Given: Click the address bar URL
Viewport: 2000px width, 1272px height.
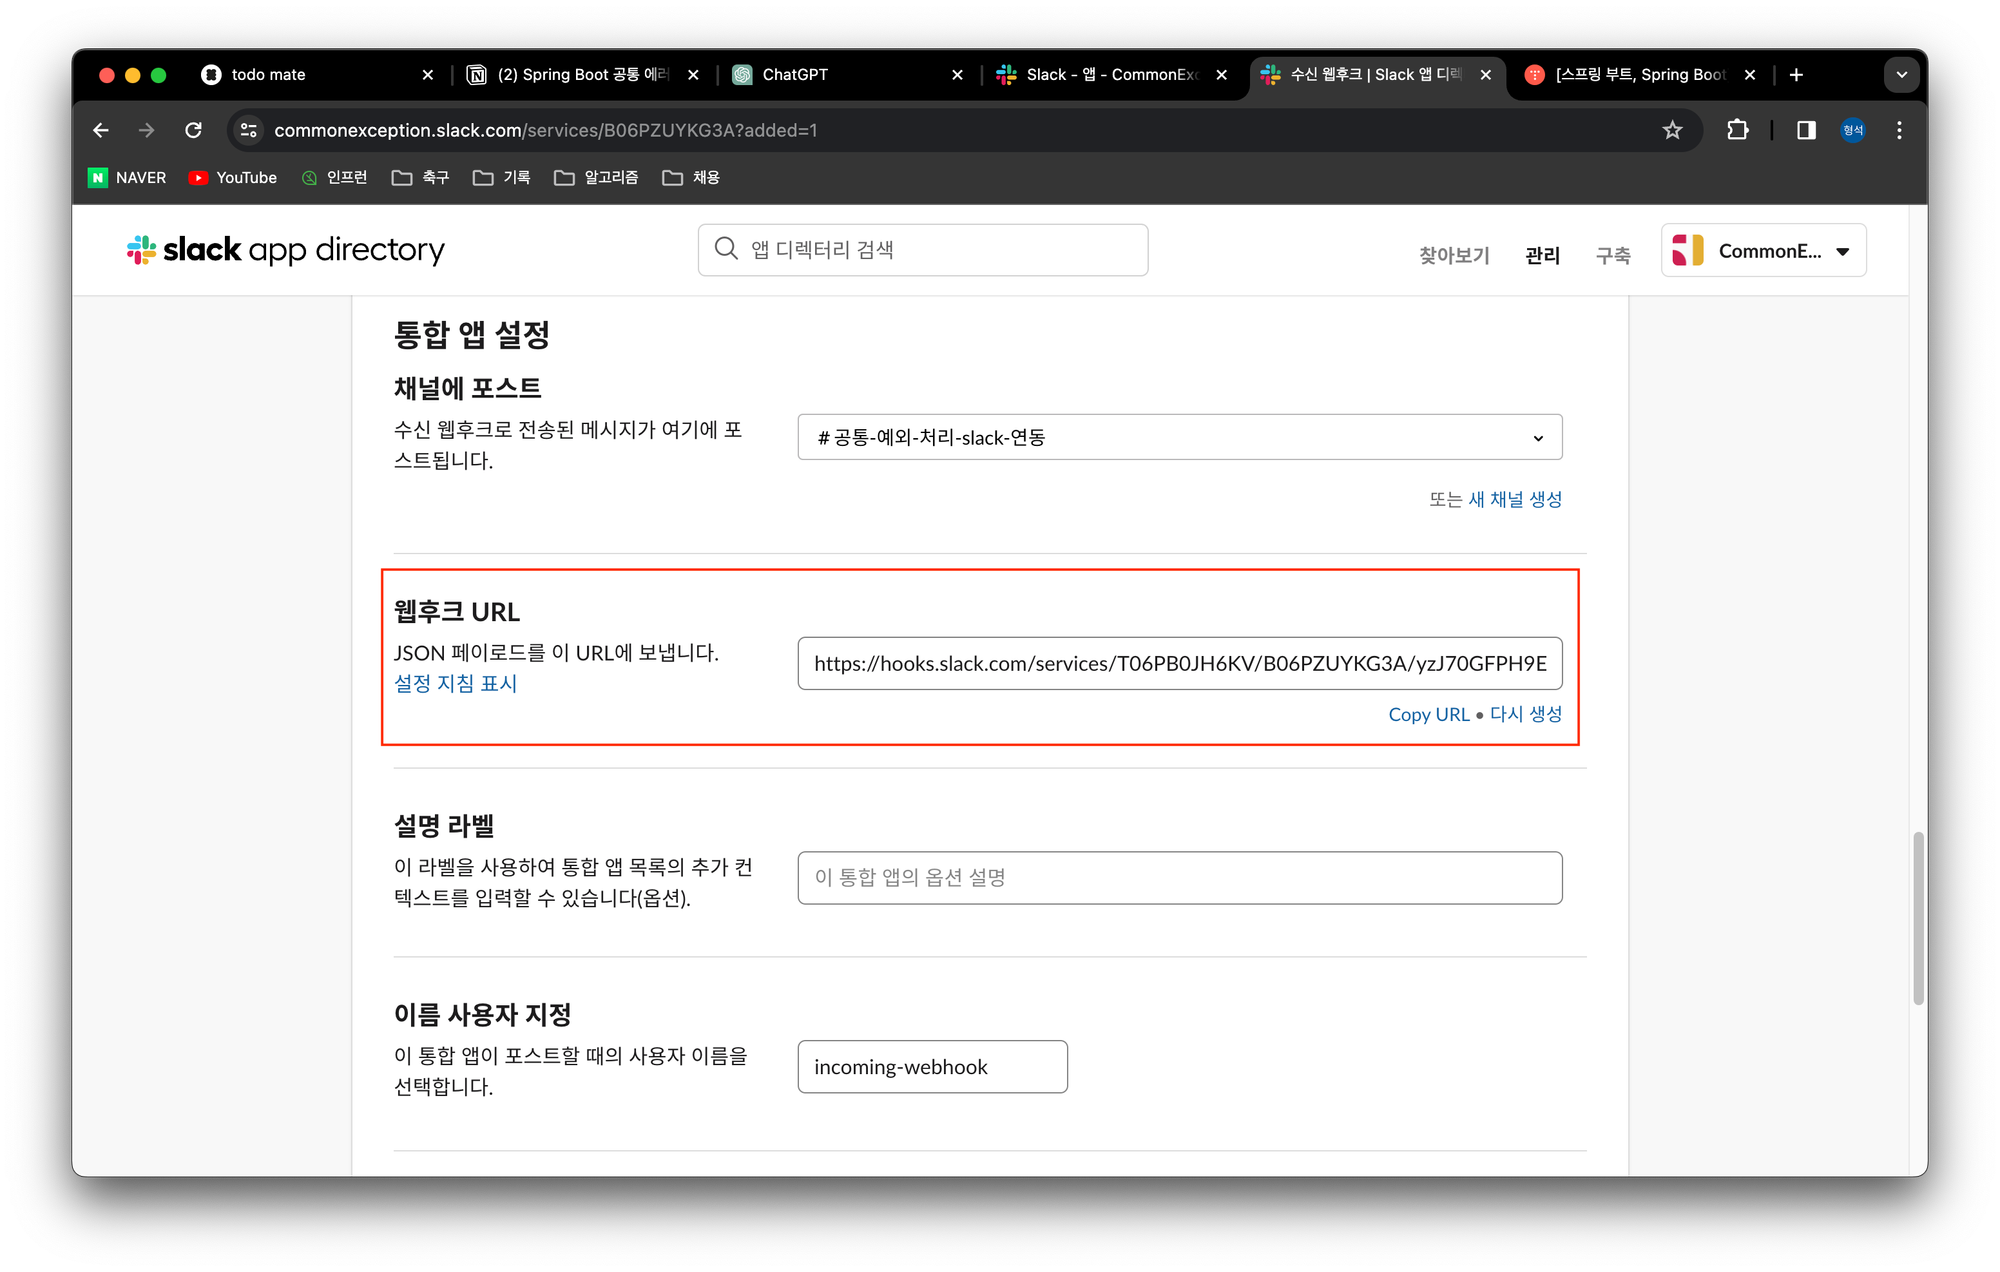Looking at the screenshot, I should click(x=546, y=130).
